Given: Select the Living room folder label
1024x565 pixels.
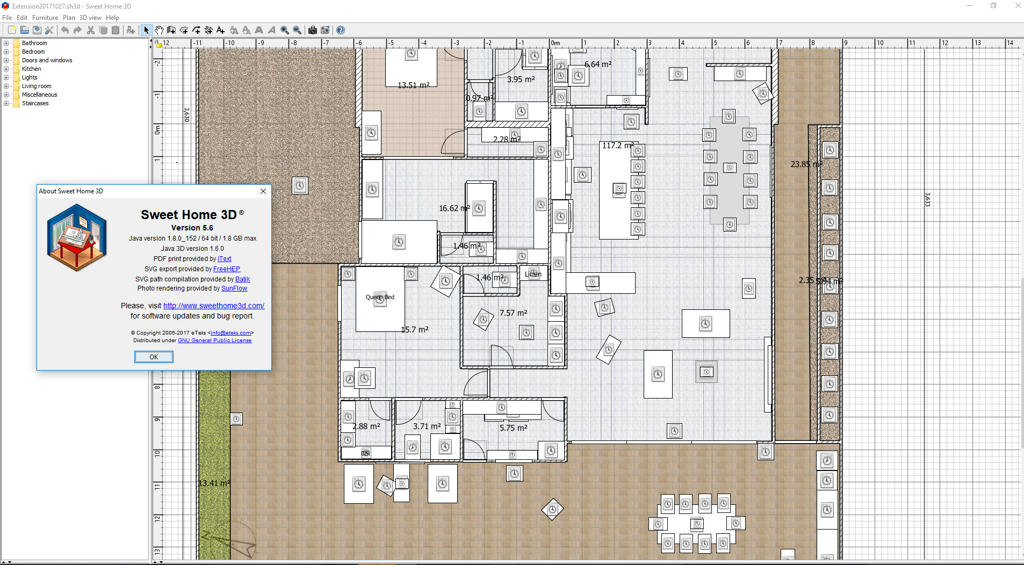Looking at the screenshot, I should [36, 86].
